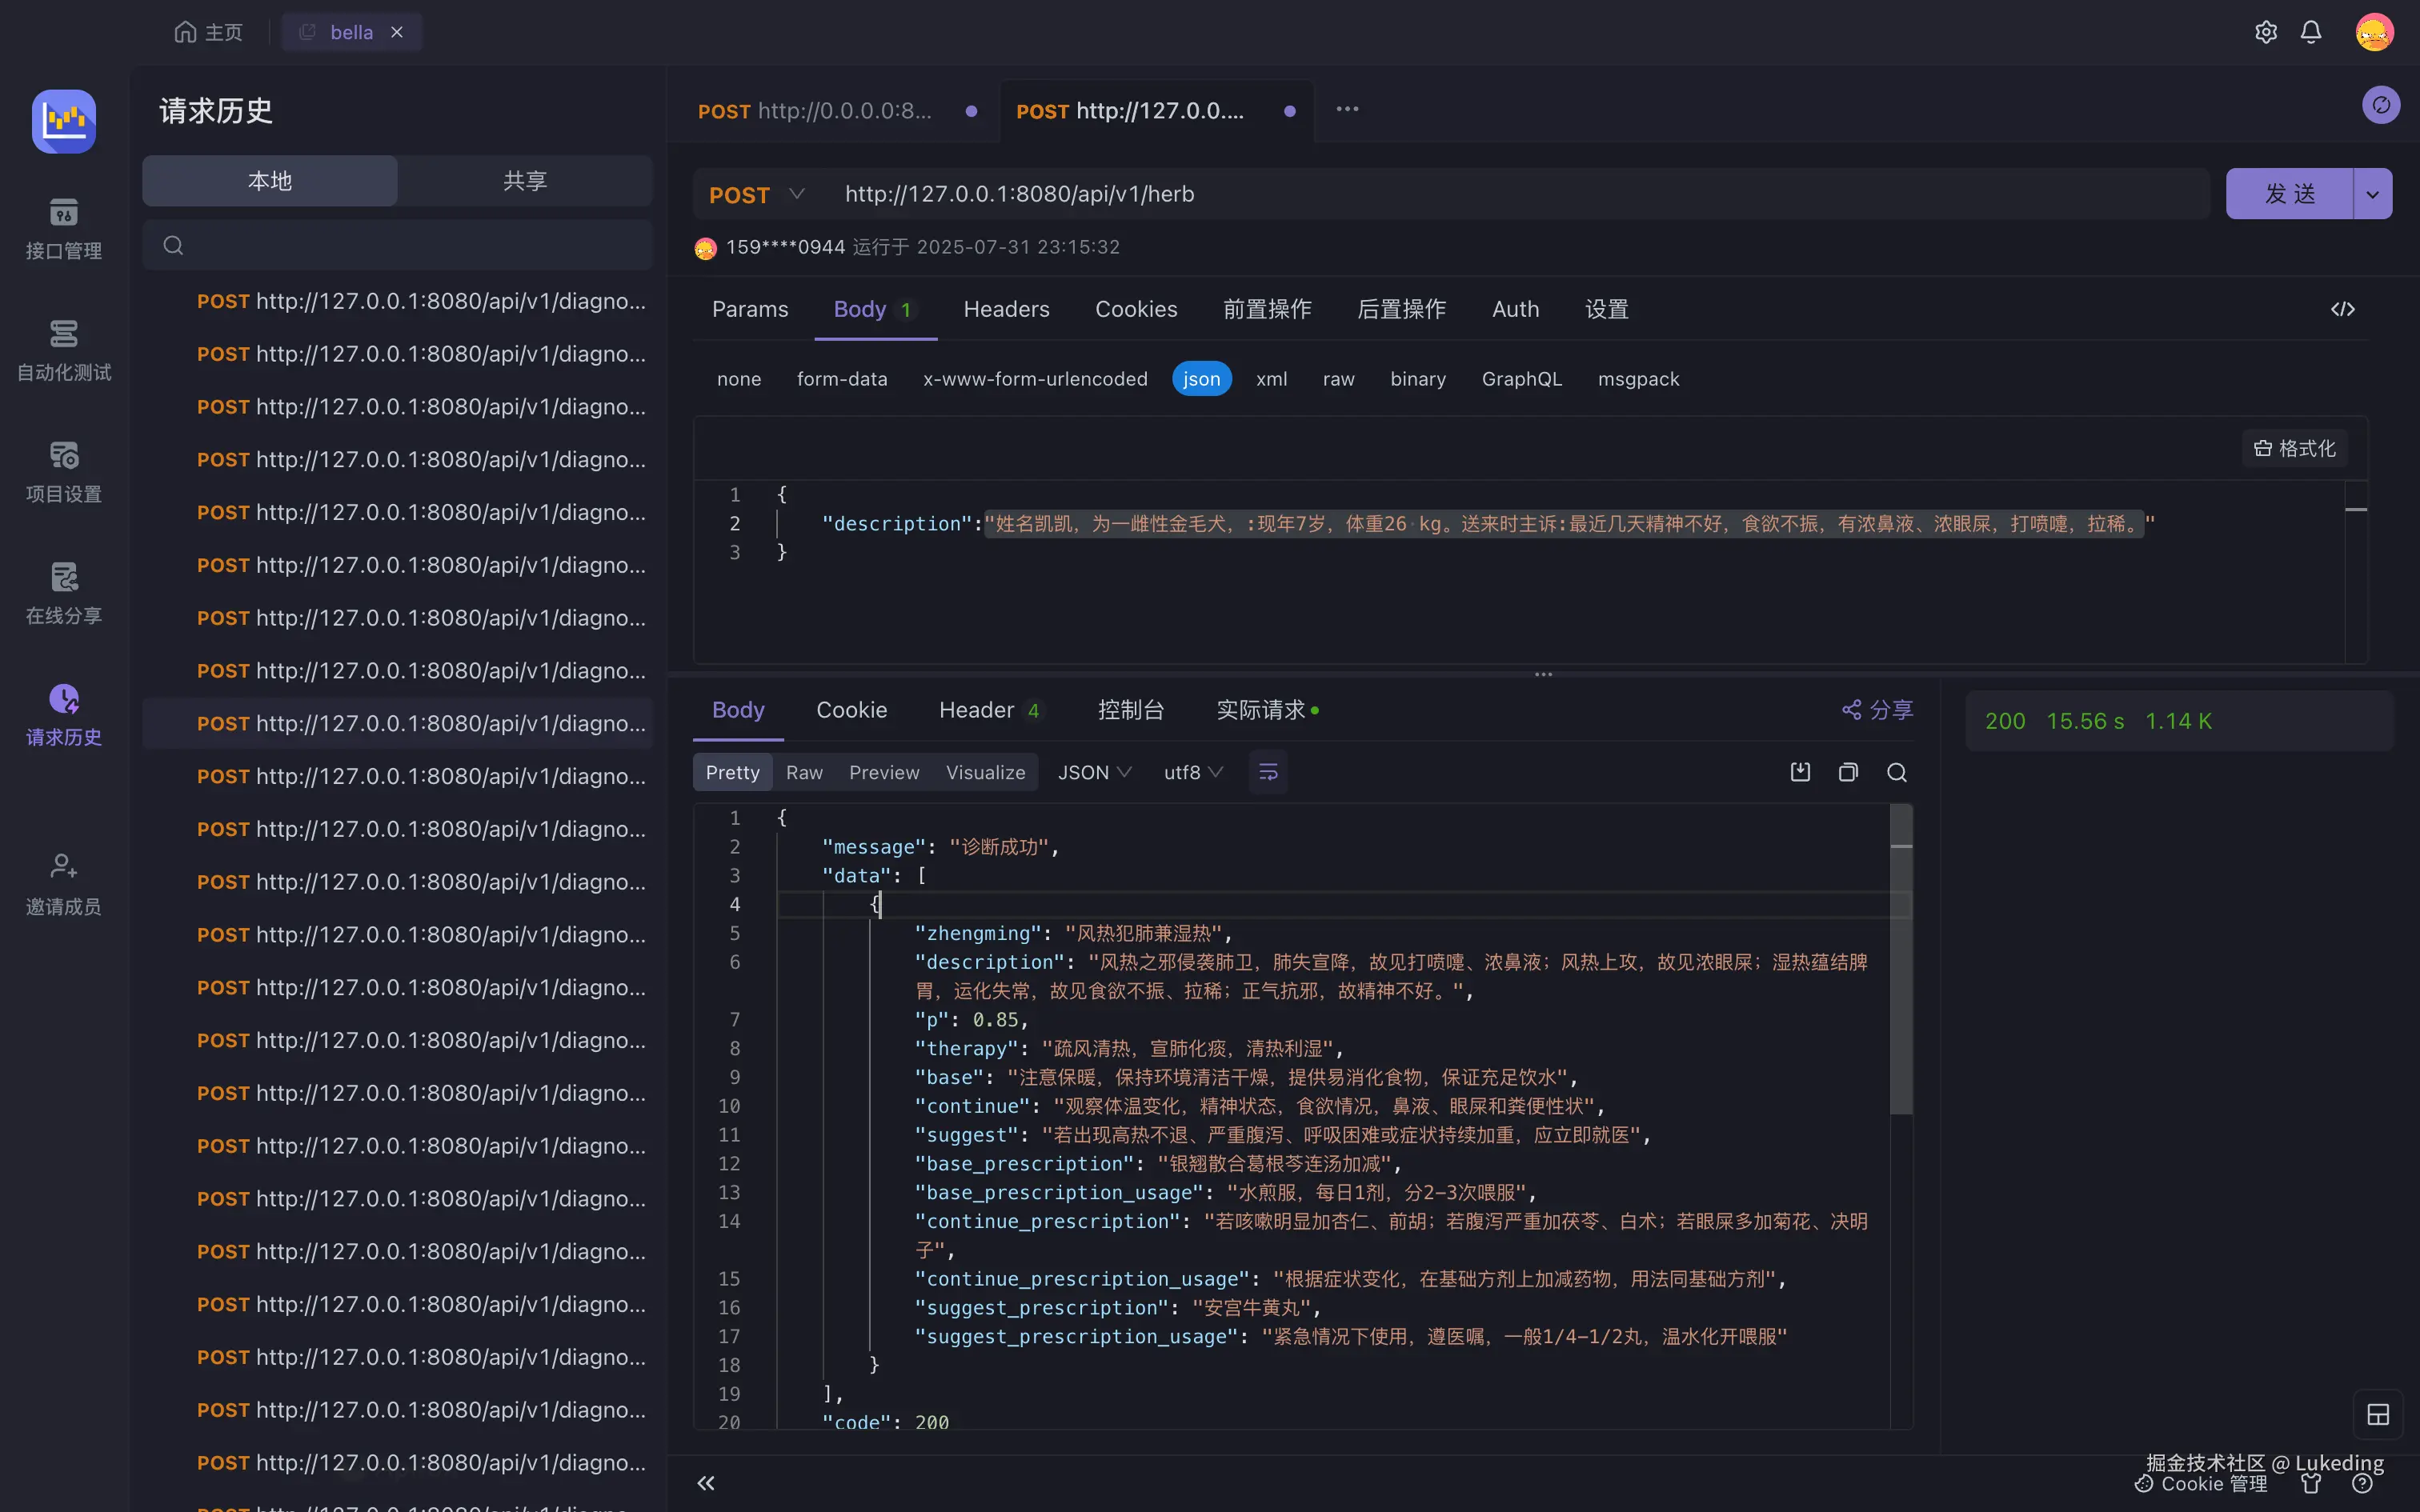Open the 邀请成员 panel
The image size is (2420, 1512).
click(63, 883)
